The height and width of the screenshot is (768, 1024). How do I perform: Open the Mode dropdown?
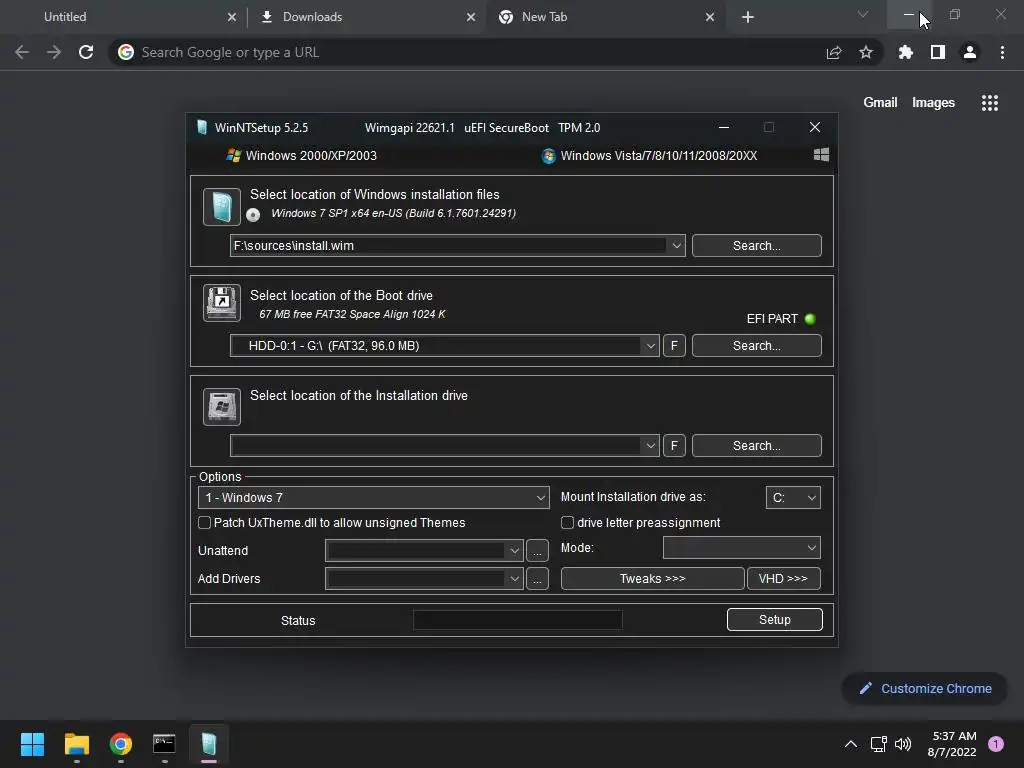(741, 548)
